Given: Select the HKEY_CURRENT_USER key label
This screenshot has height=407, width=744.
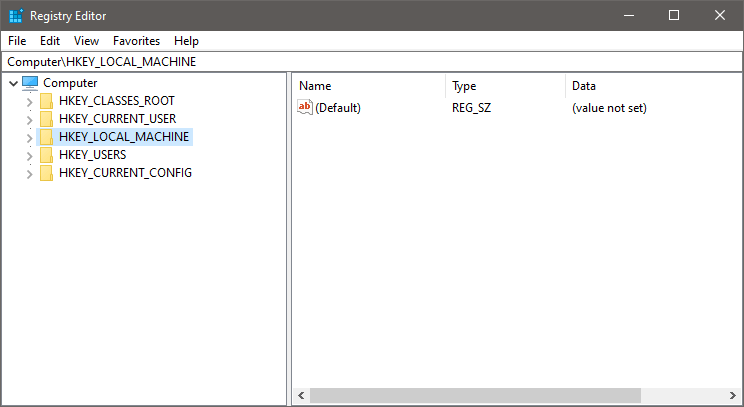Looking at the screenshot, I should (118, 119).
